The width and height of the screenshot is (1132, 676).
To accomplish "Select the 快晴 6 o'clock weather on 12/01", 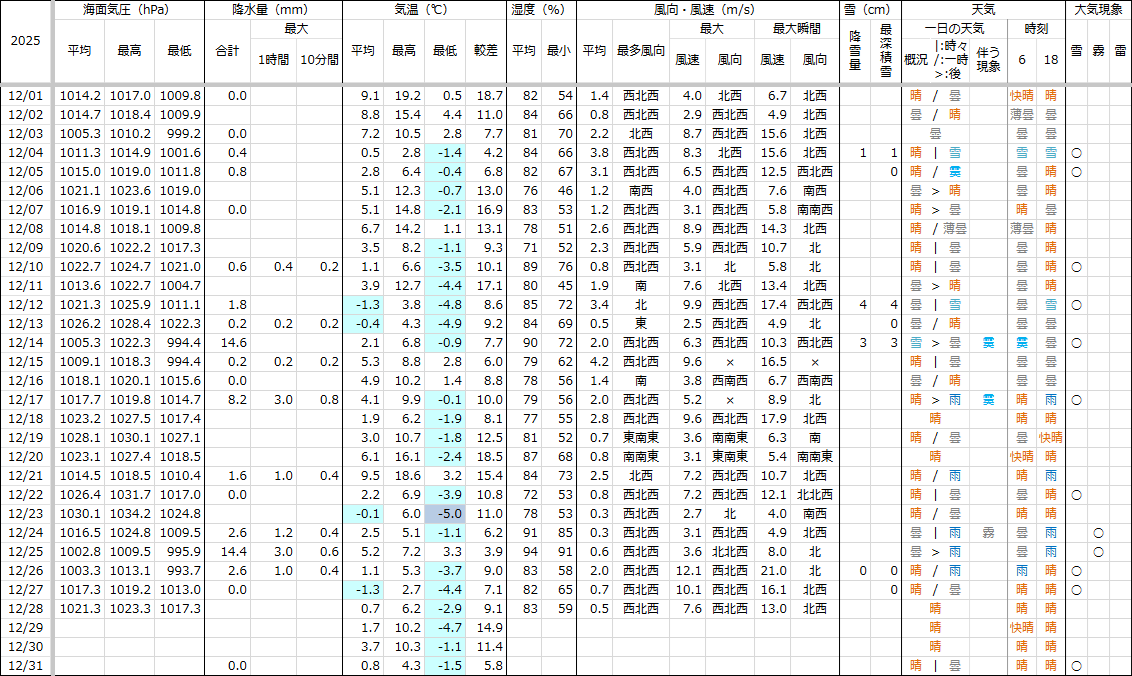I will pyautogui.click(x=1021, y=96).
